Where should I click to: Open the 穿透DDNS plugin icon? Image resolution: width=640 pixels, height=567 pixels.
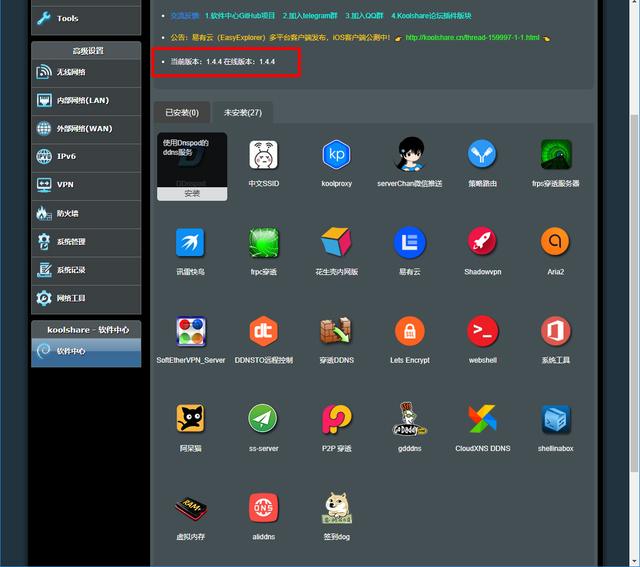pyautogui.click(x=336, y=330)
